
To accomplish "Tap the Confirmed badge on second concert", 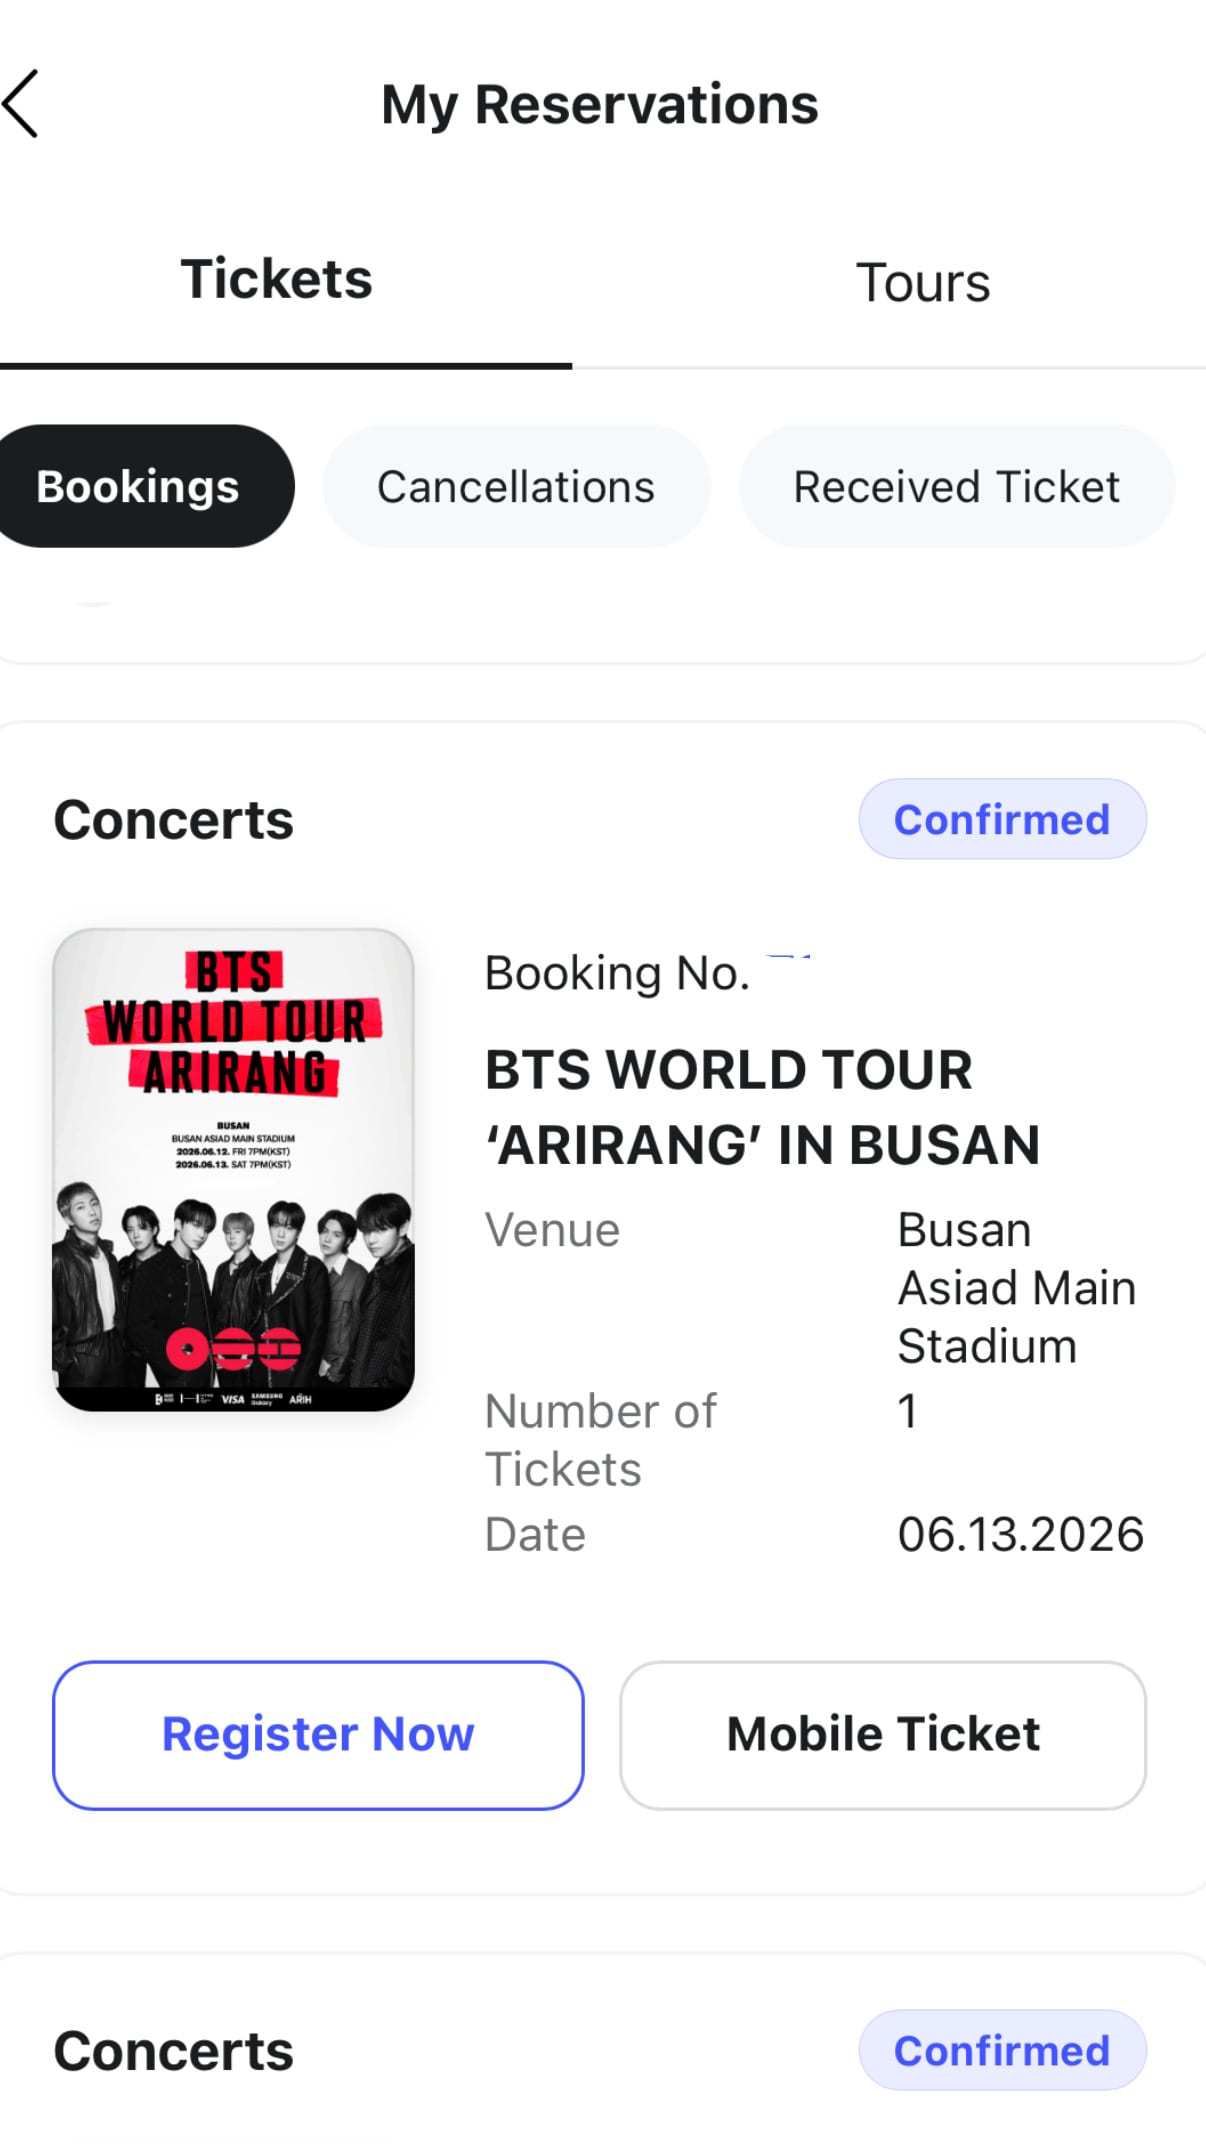I will [1002, 2050].
